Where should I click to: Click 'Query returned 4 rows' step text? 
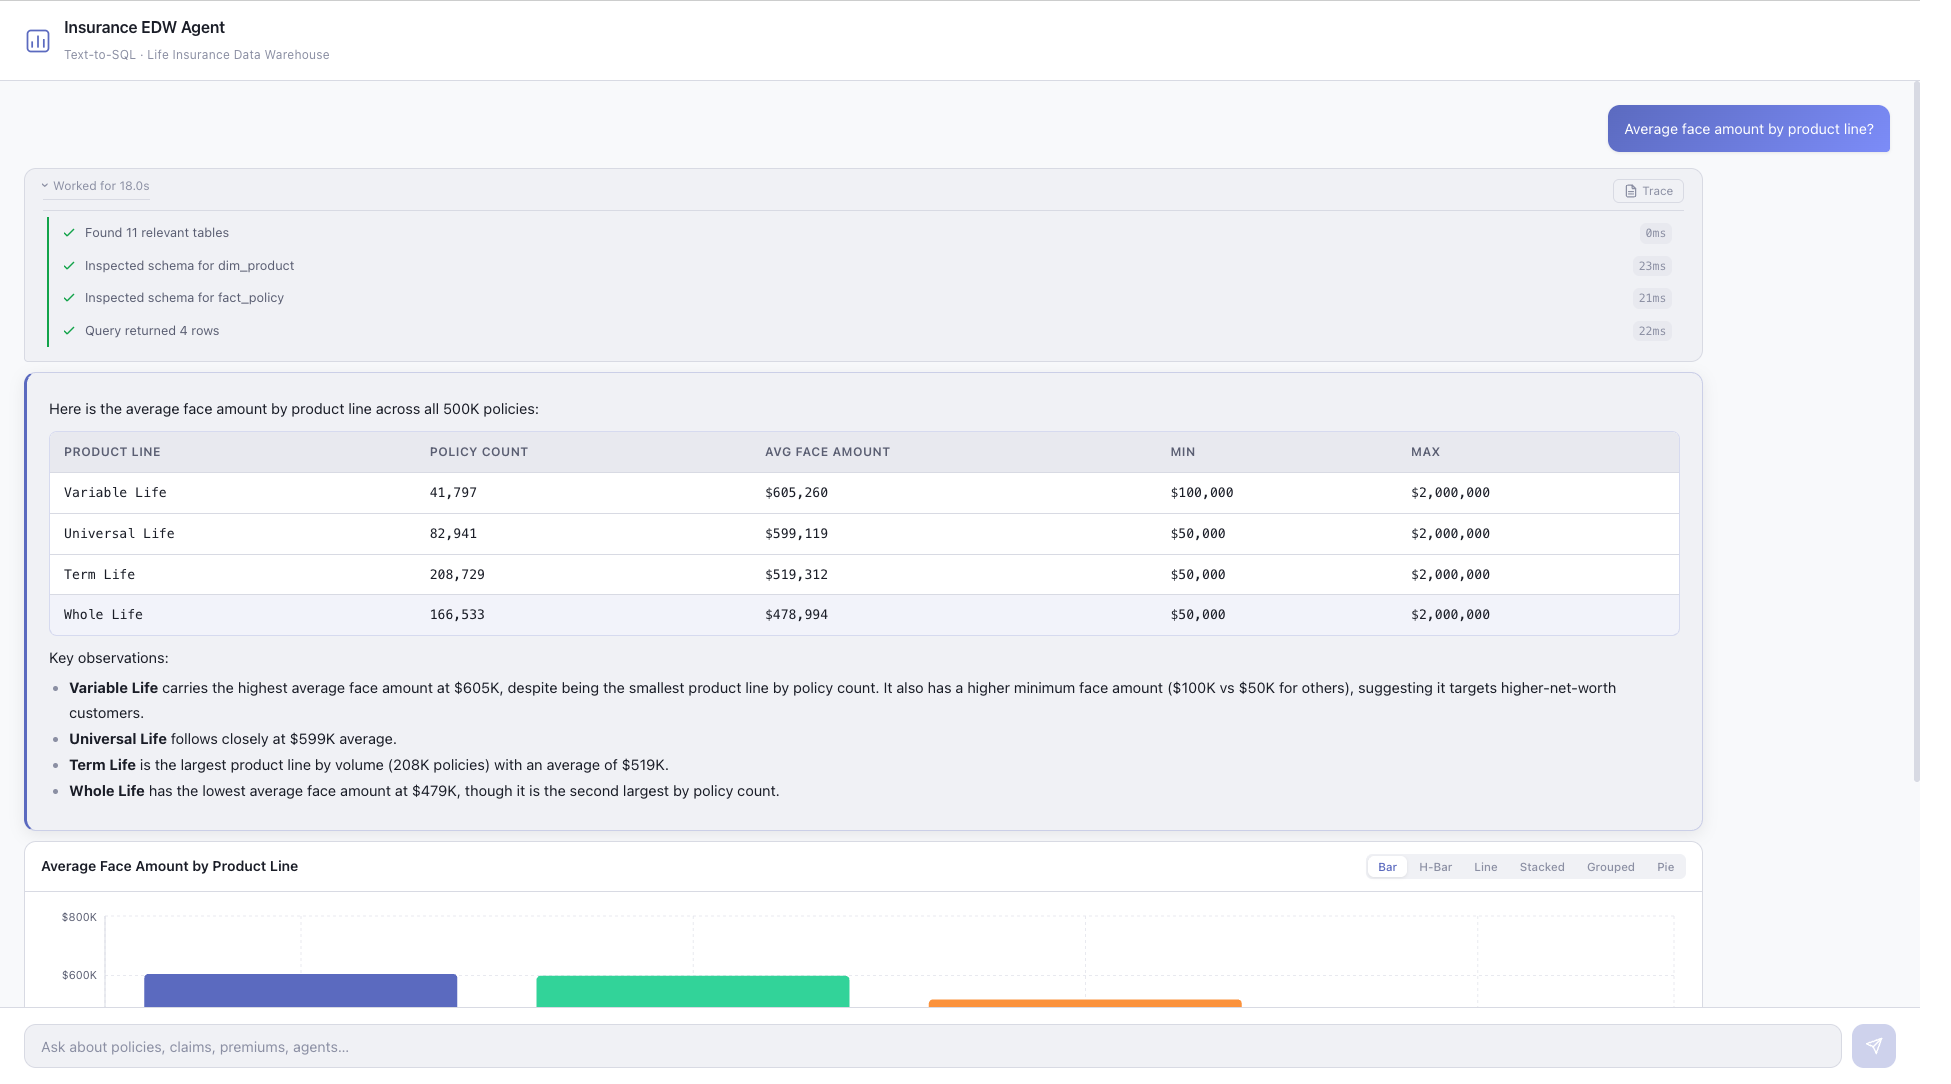pyautogui.click(x=152, y=331)
